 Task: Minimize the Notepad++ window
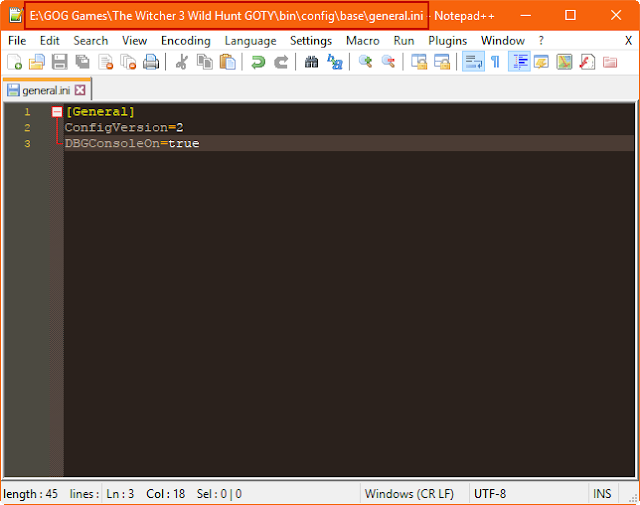click(526, 16)
